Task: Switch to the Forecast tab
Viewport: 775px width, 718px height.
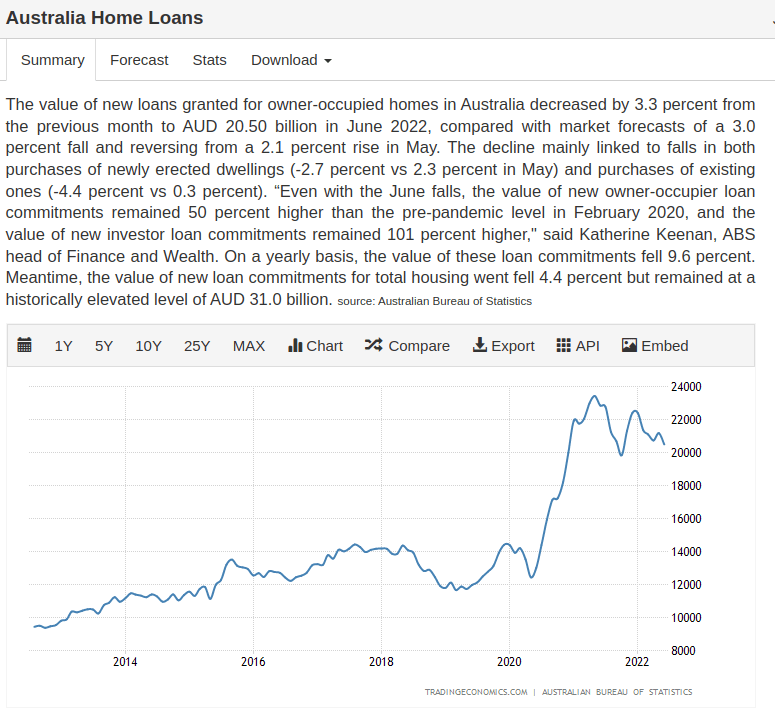Action: [139, 60]
